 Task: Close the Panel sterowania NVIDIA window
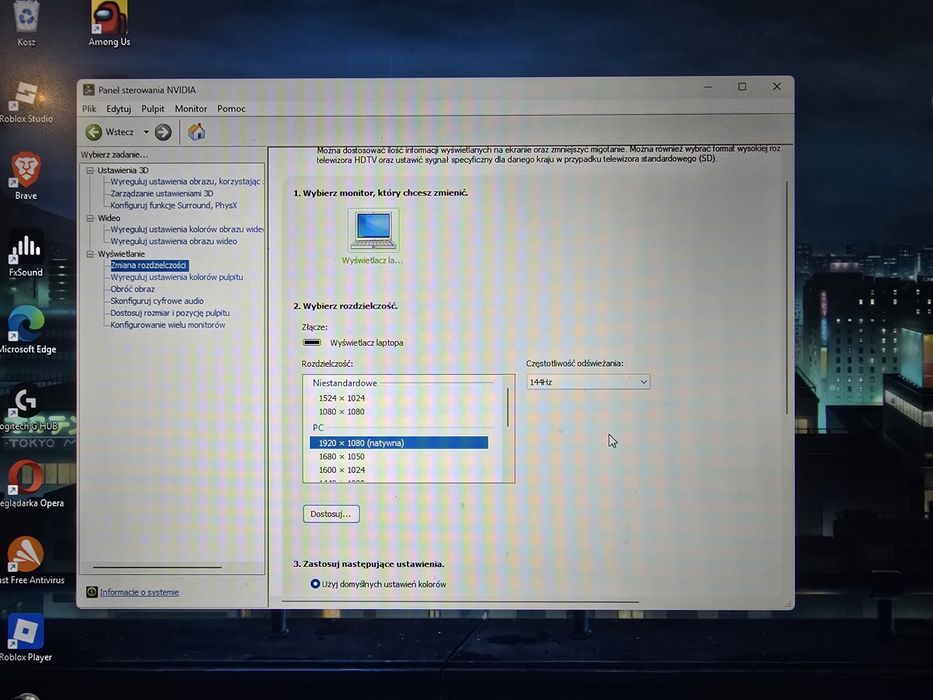[x=777, y=87]
